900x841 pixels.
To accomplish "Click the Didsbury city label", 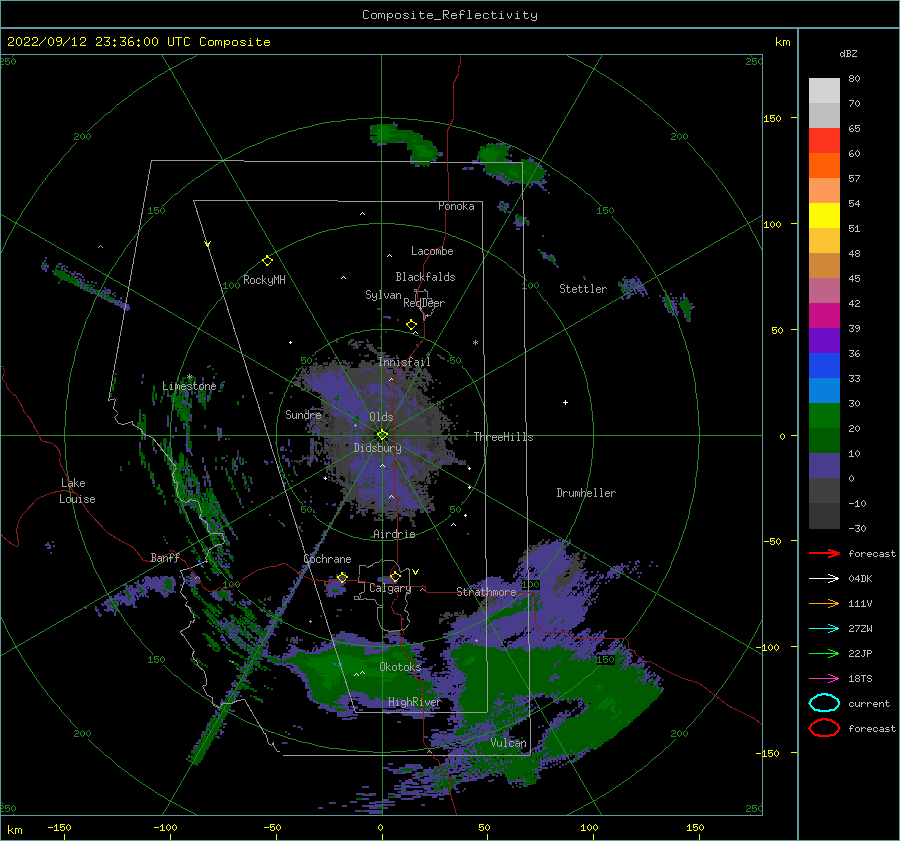I will point(377,448).
